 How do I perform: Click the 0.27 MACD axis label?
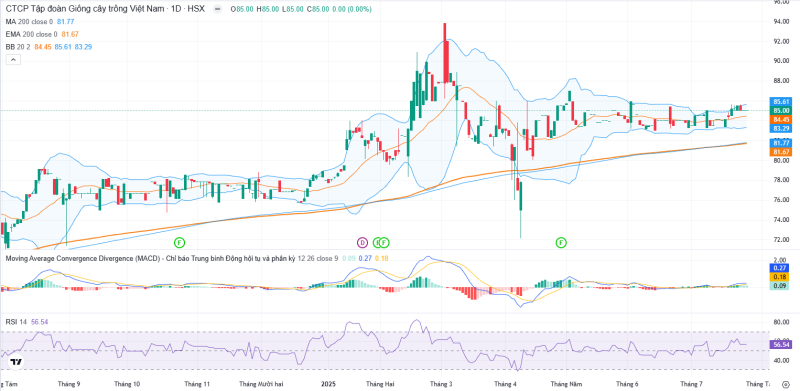(x=781, y=267)
